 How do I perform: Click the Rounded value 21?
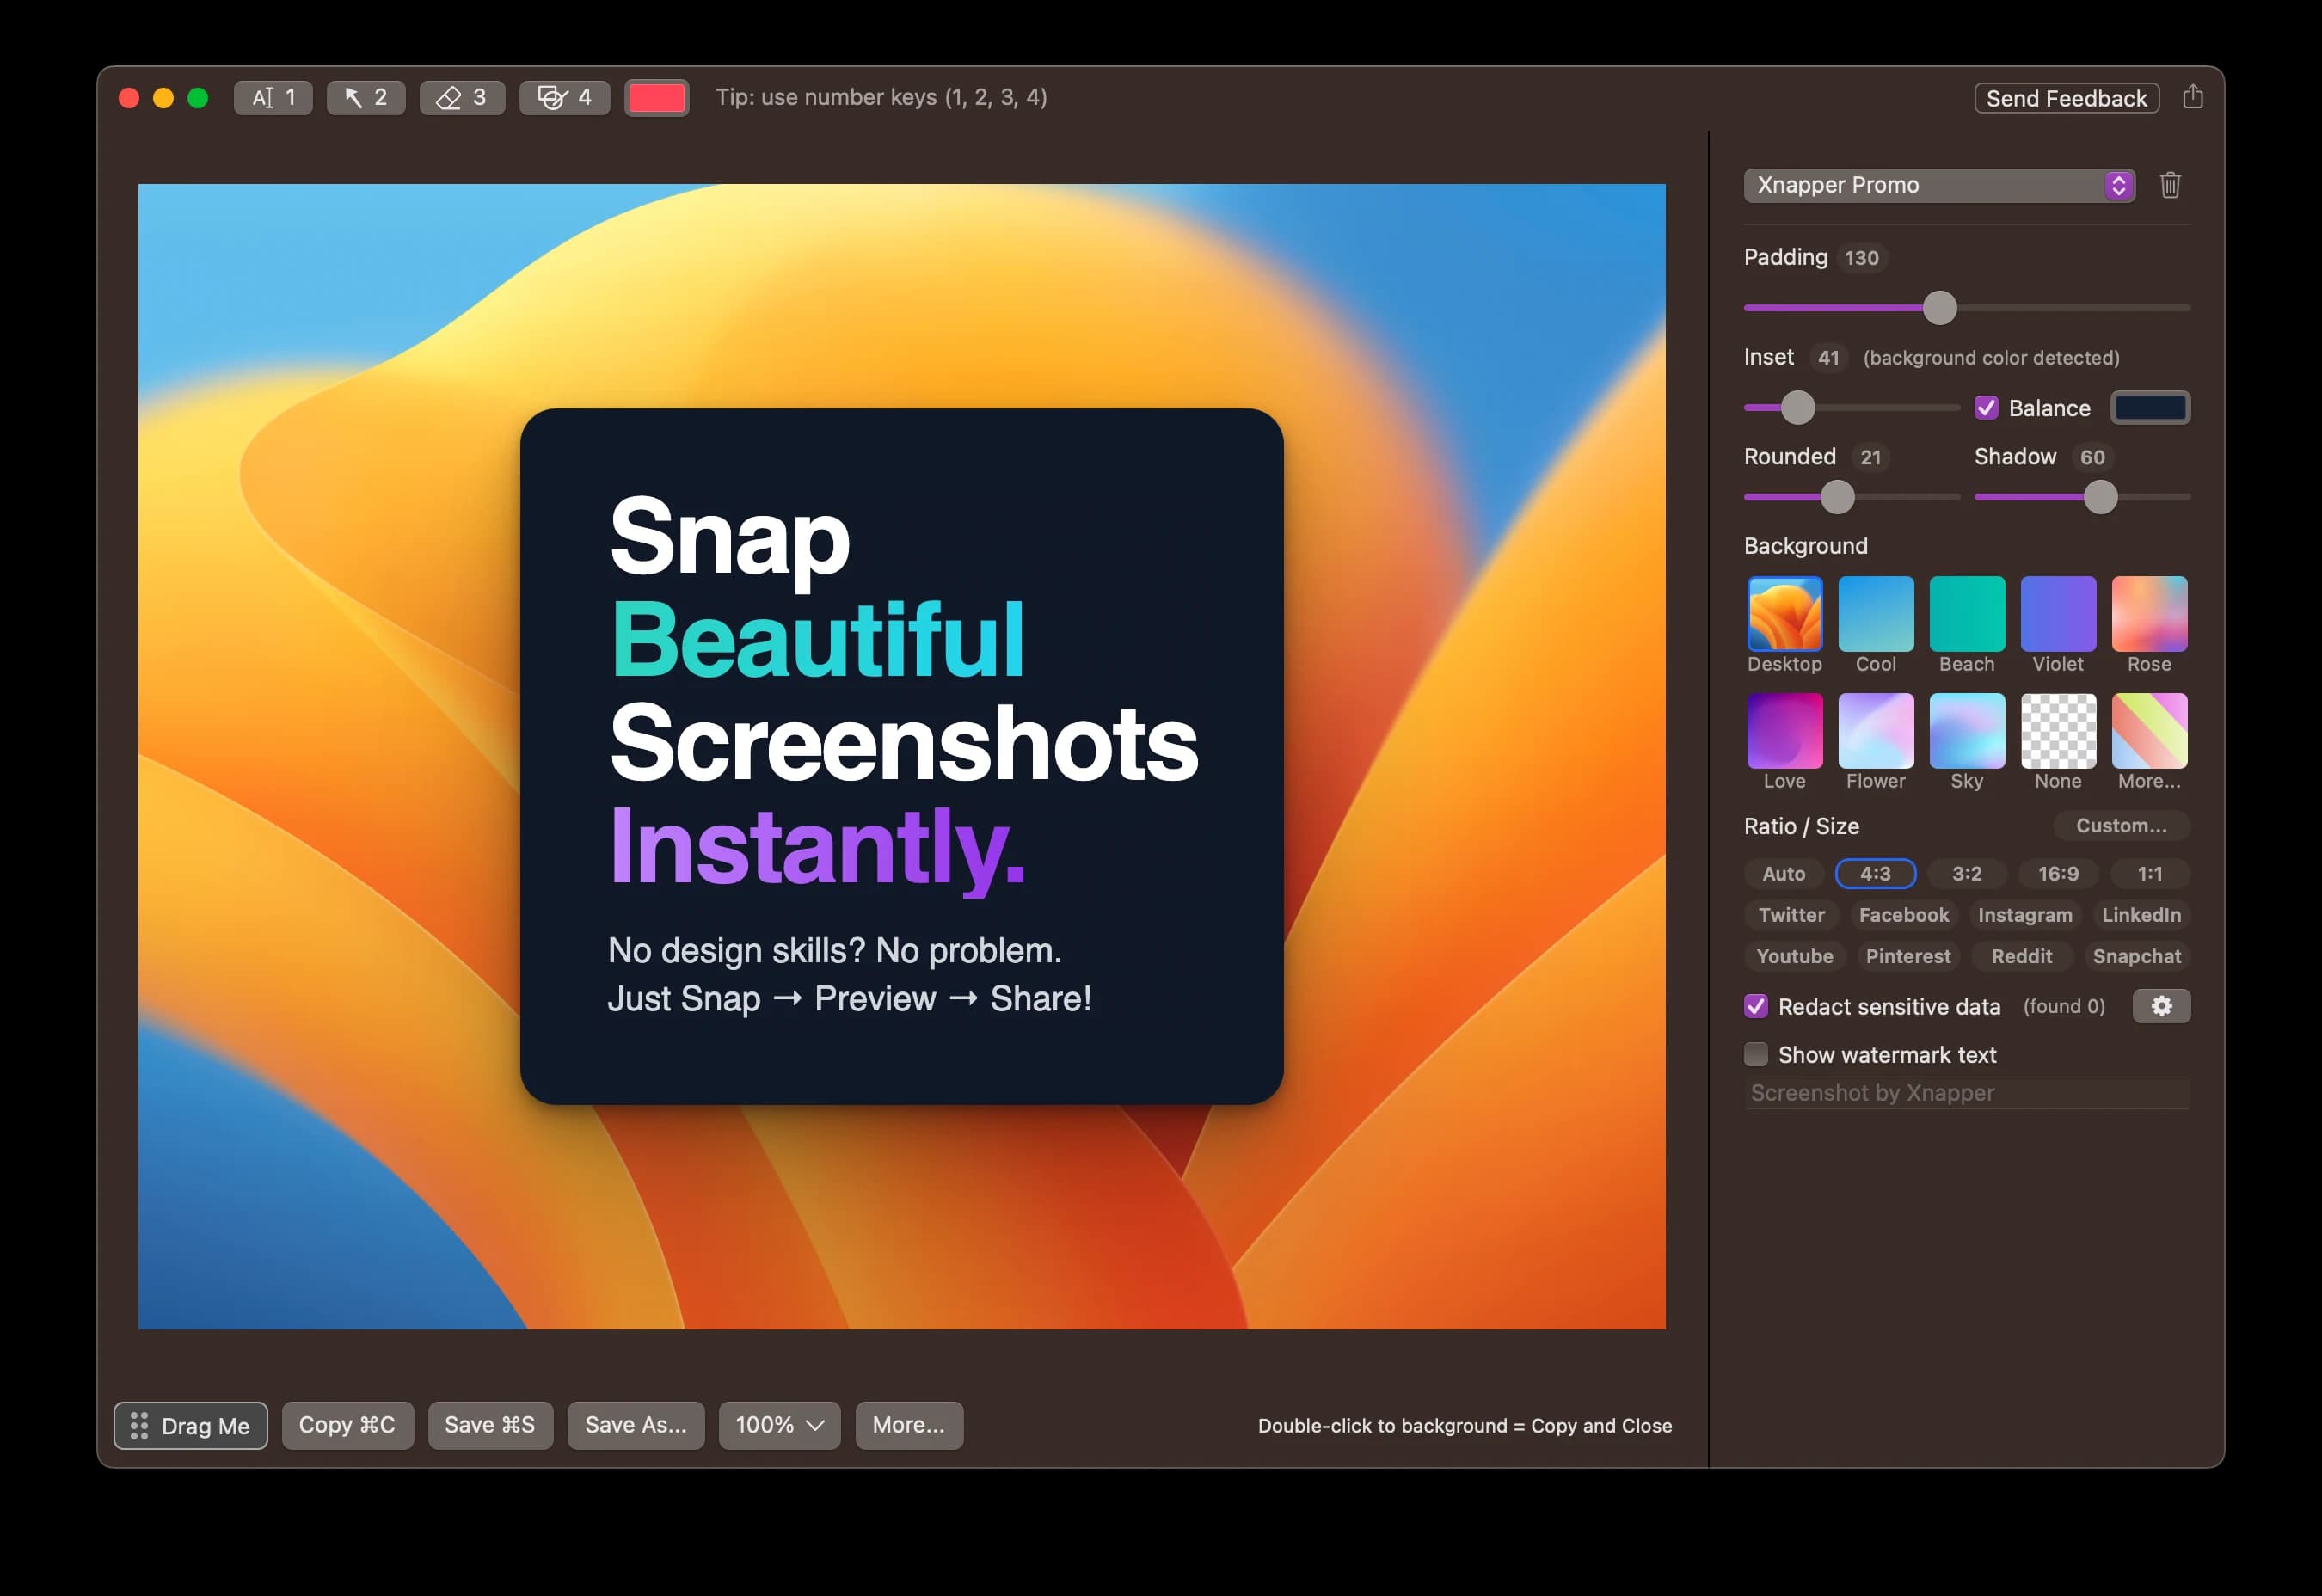1870,457
